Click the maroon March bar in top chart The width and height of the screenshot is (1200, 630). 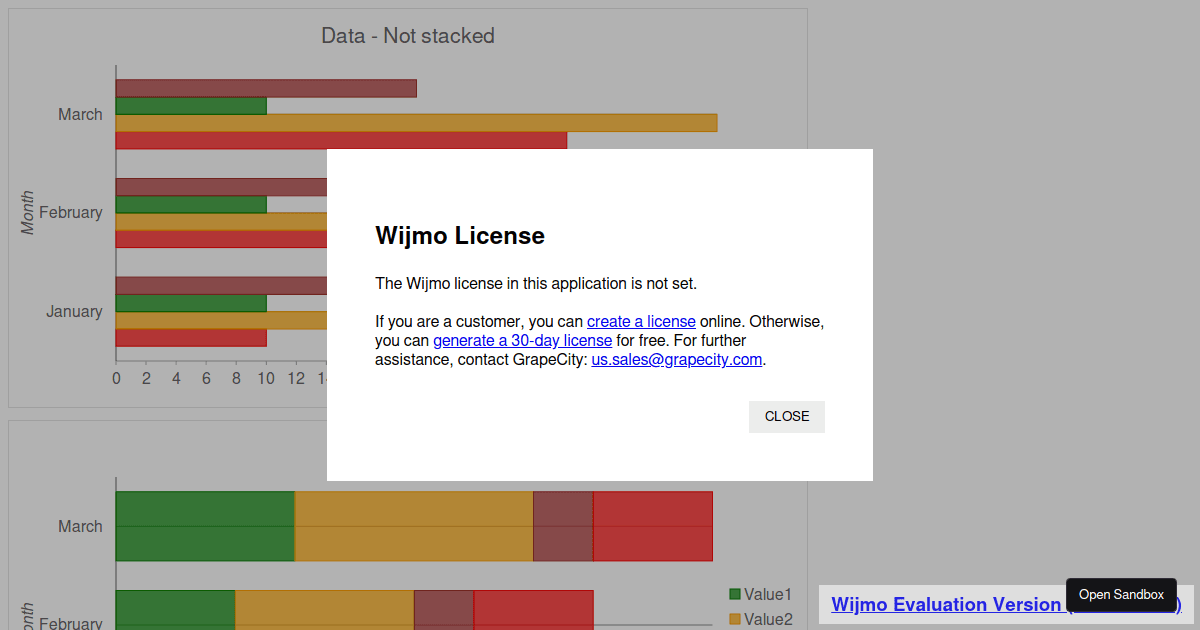[265, 89]
